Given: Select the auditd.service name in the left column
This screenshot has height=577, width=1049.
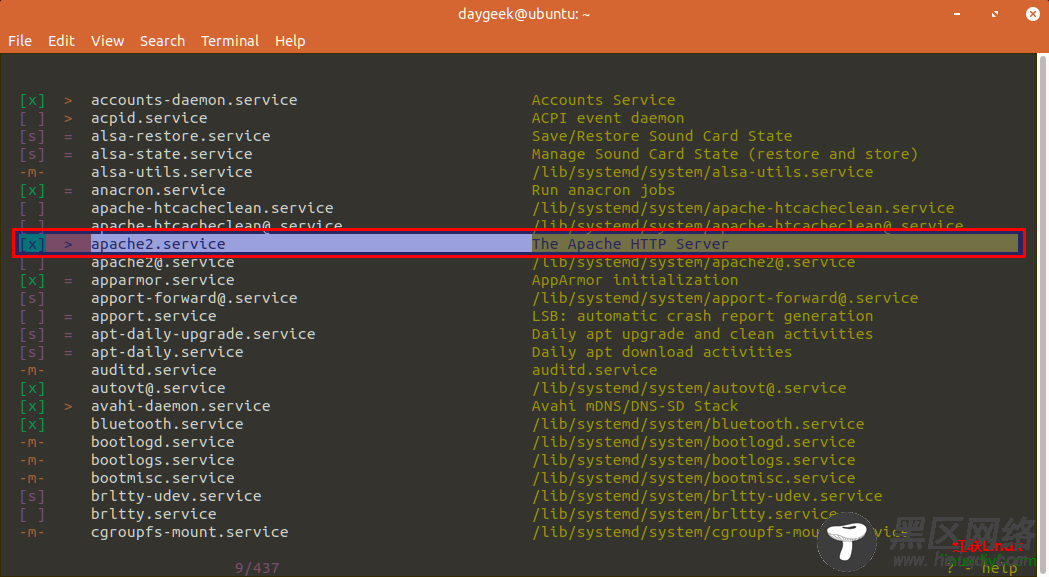Looking at the screenshot, I should tap(154, 371).
